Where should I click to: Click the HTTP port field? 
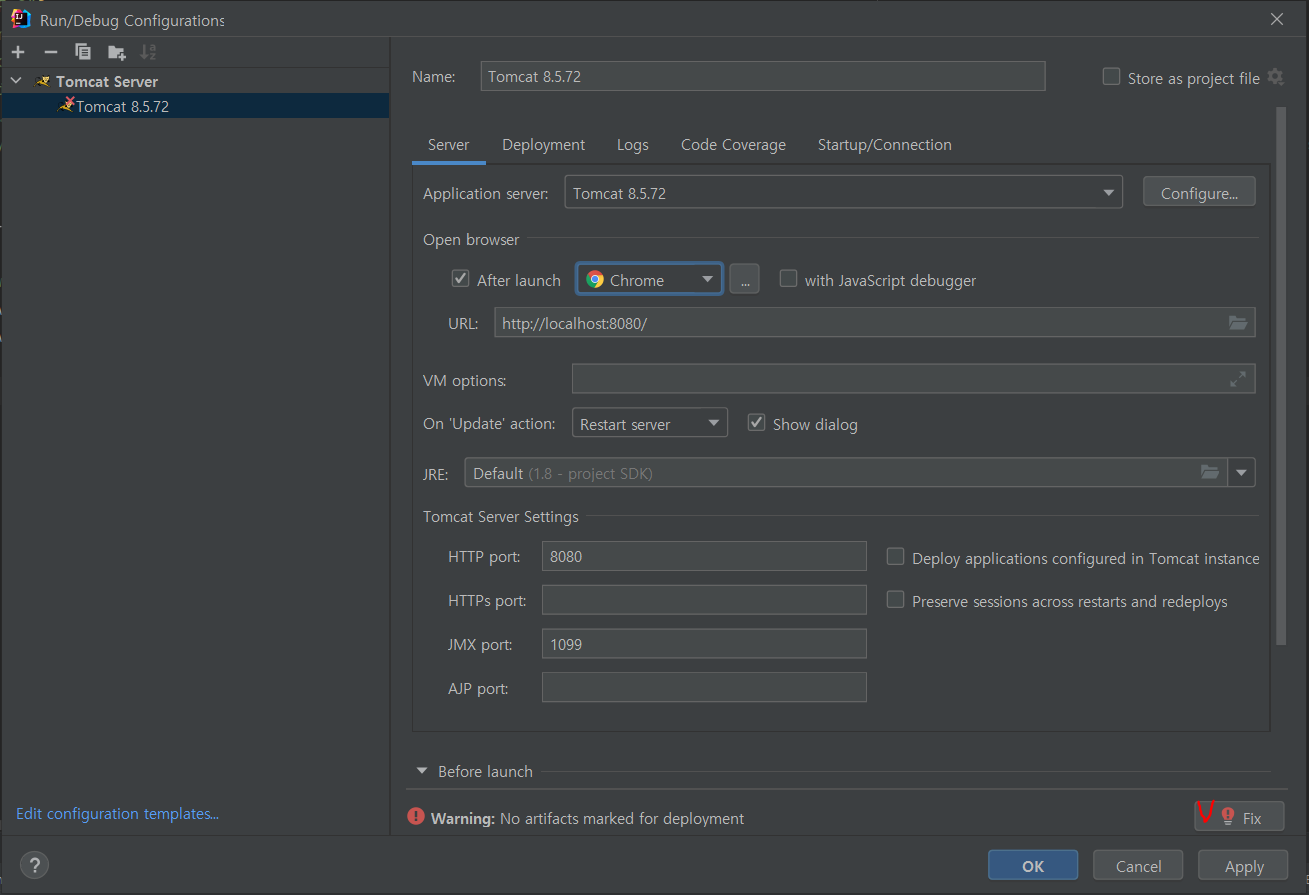pyautogui.click(x=704, y=557)
